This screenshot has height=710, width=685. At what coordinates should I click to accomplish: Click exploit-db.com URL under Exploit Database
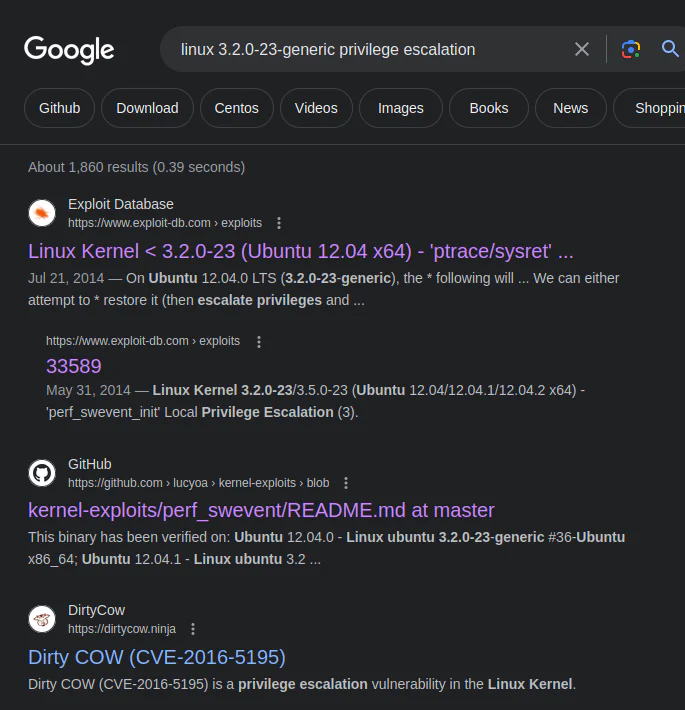[x=165, y=223]
